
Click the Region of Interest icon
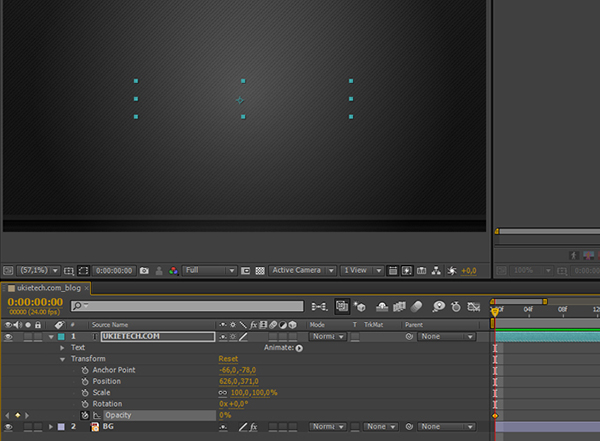tap(245, 271)
